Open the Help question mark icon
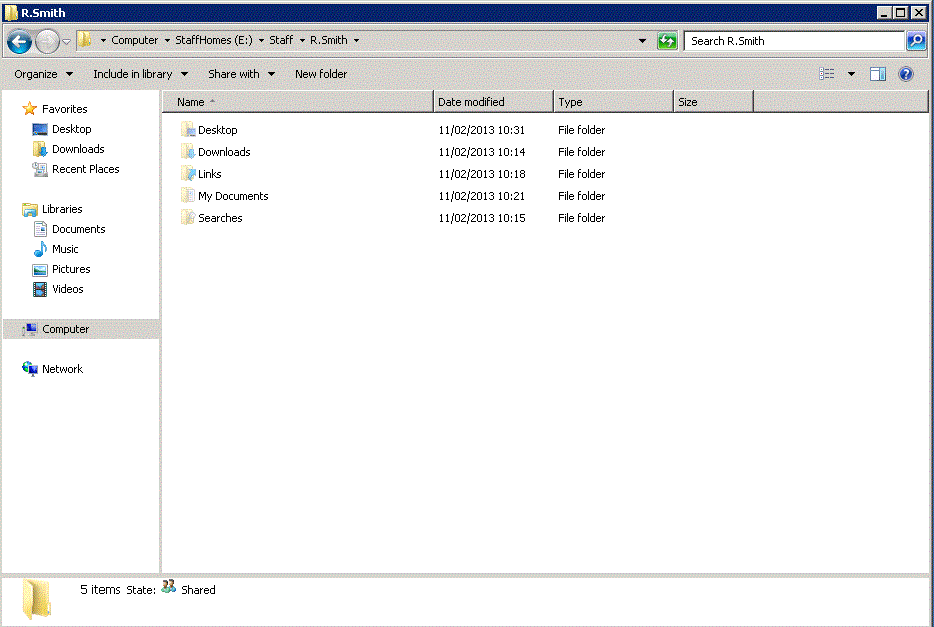 point(906,74)
